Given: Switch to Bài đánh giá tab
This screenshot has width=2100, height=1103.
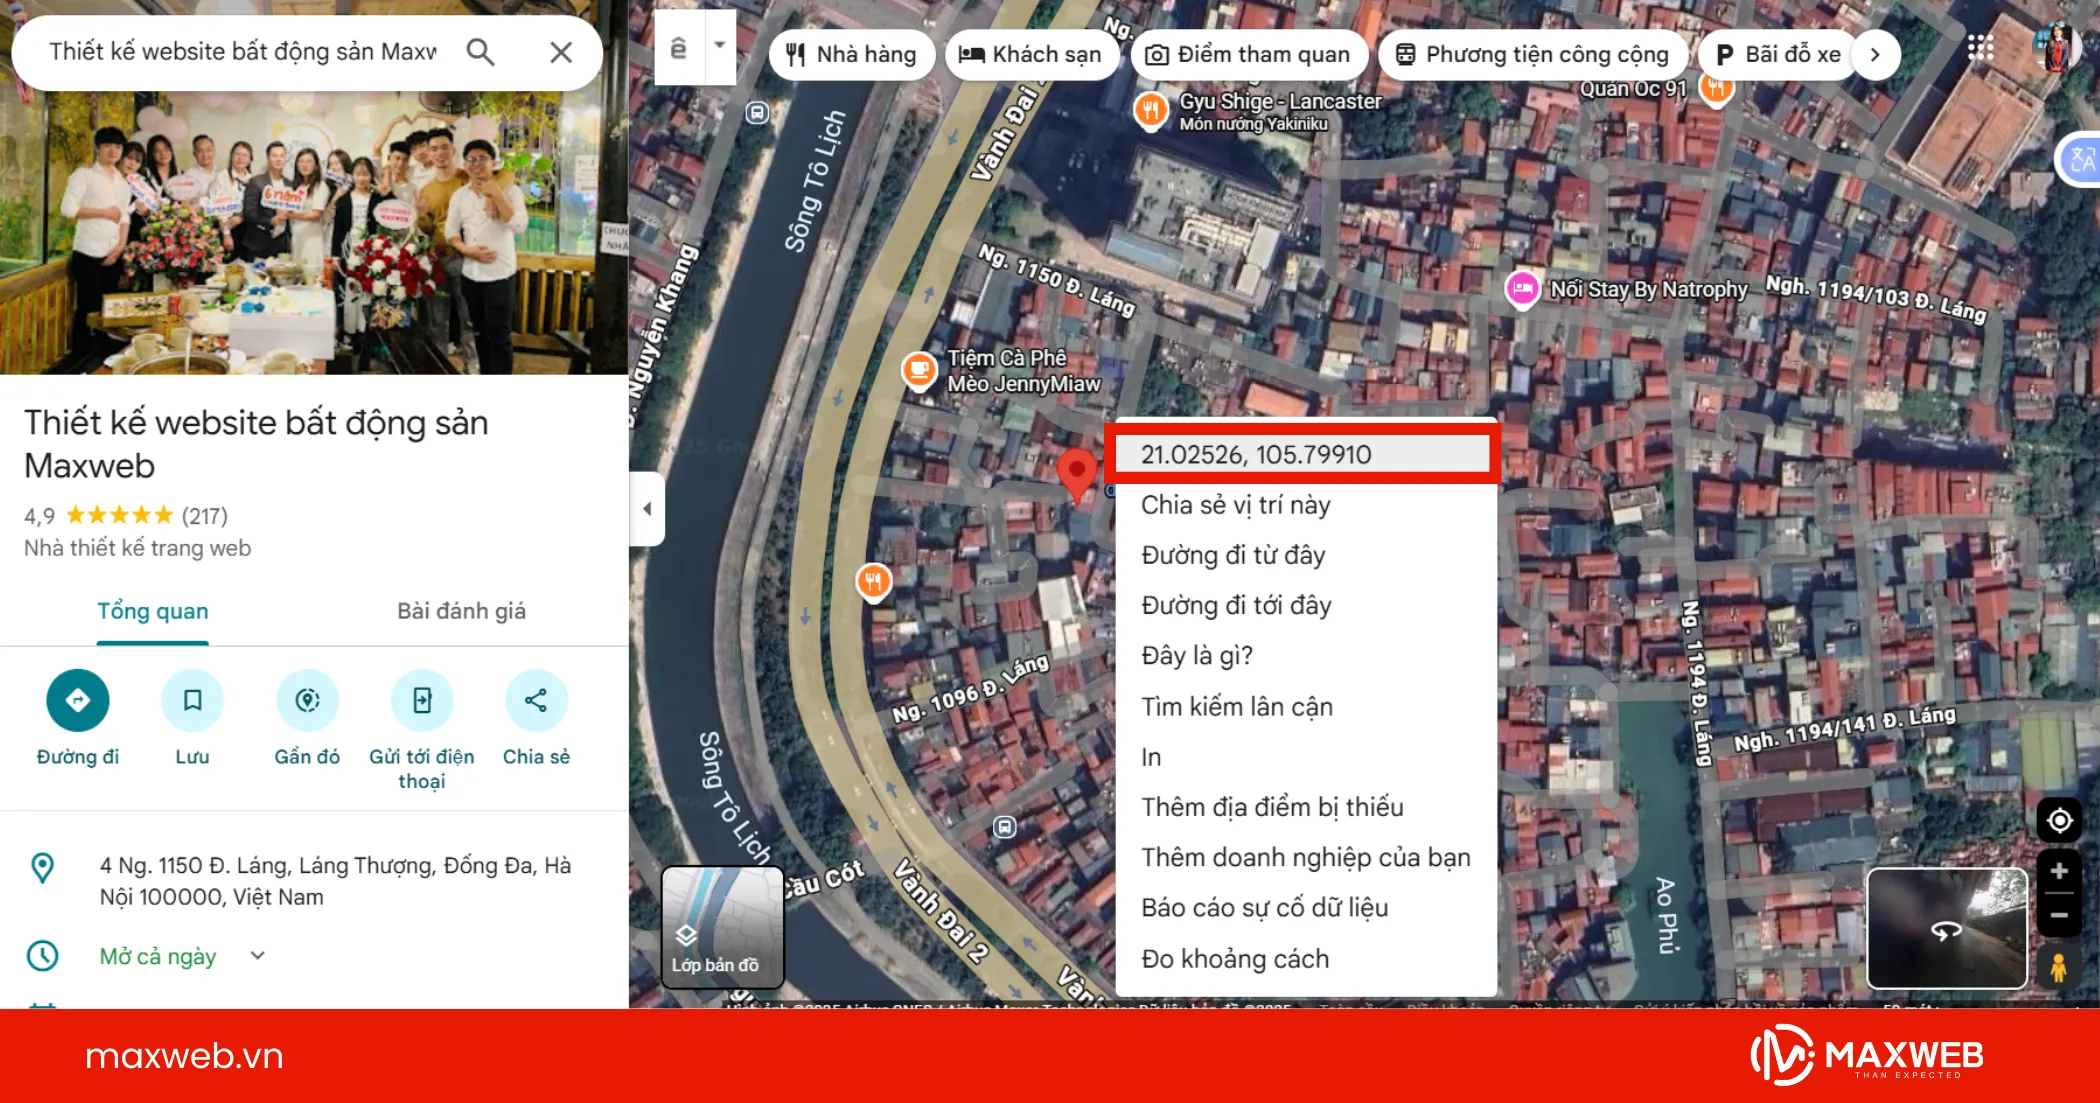Looking at the screenshot, I should tap(461, 611).
